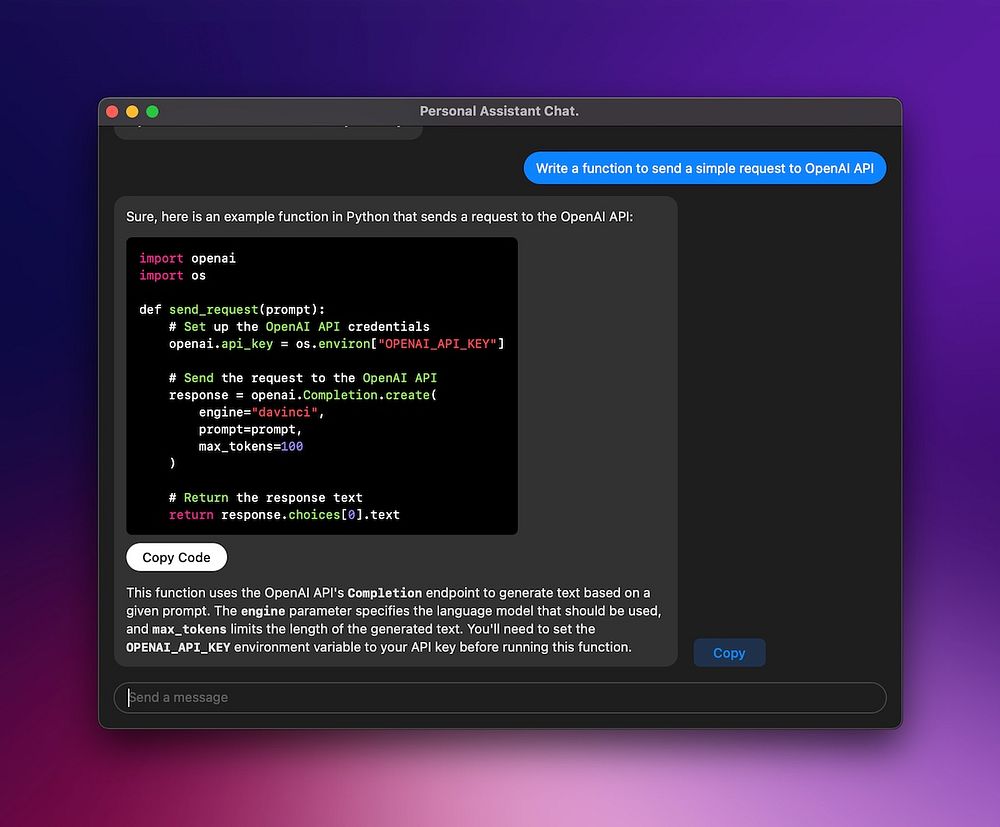
Task: Click the 'Return the response text' comment
Action: pos(265,498)
